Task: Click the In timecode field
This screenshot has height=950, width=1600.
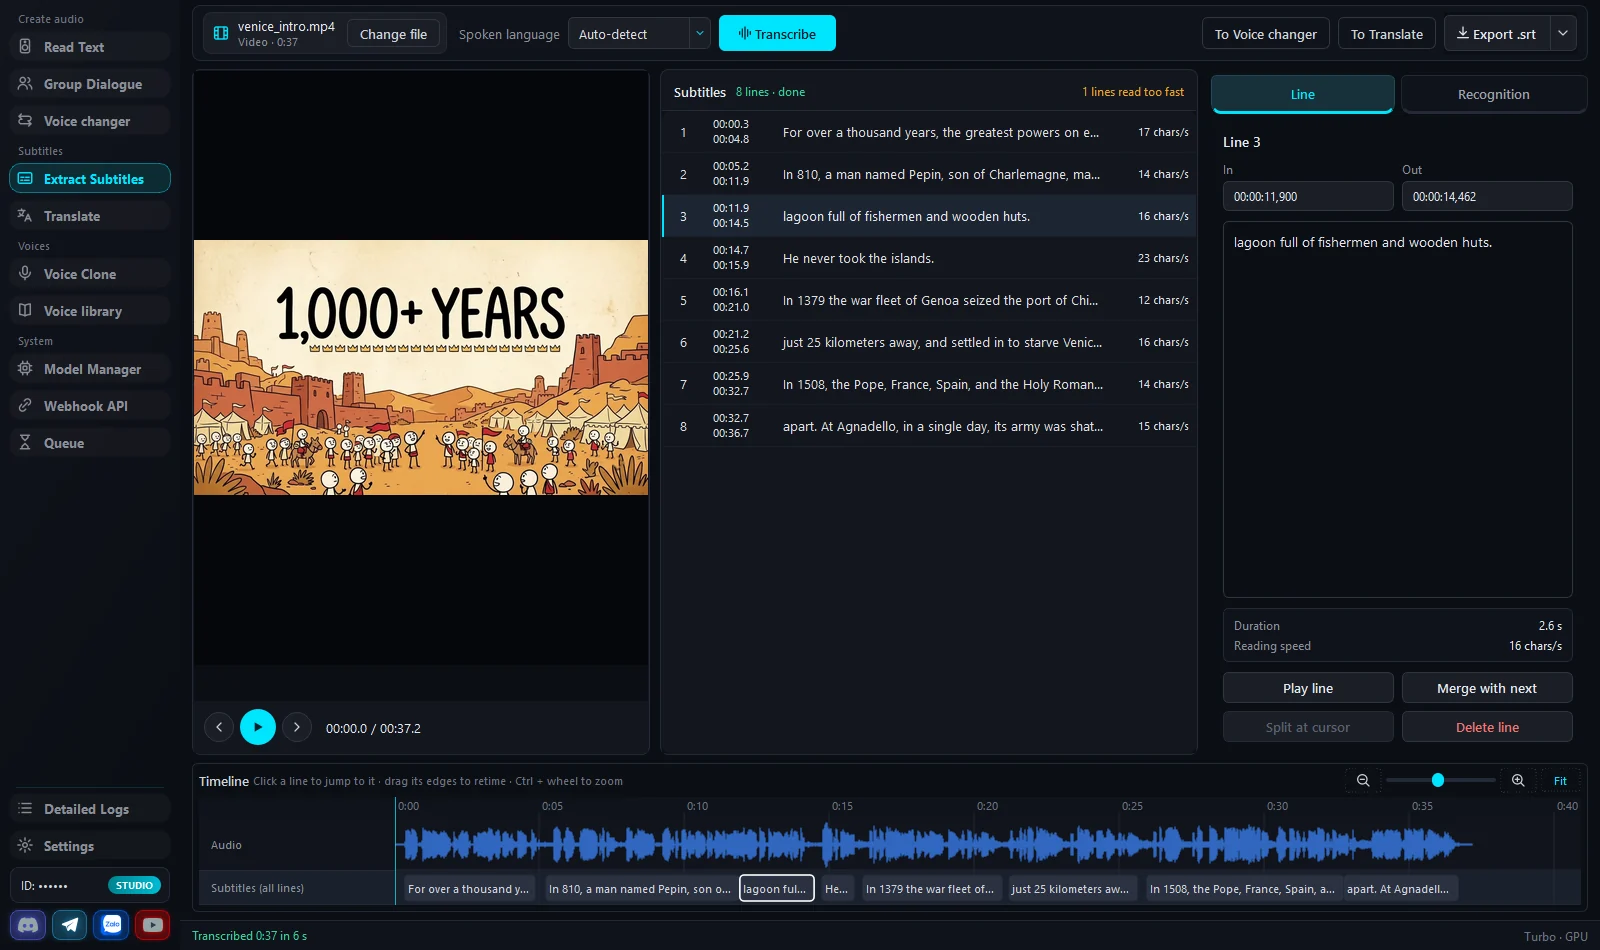Action: (1308, 196)
